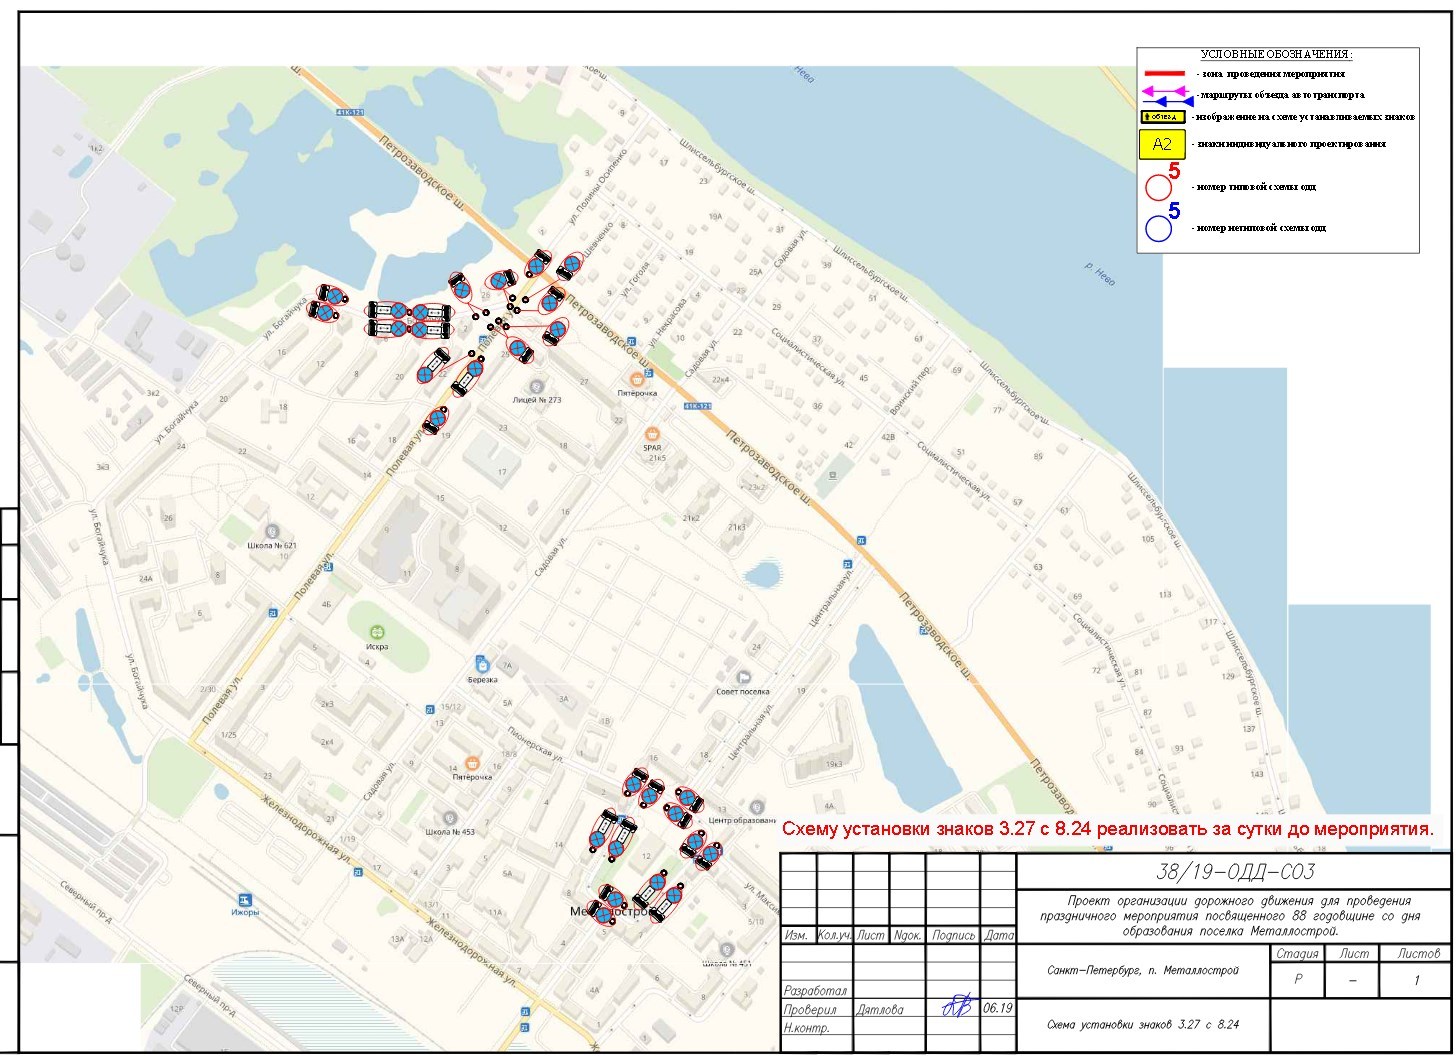Click the 'Изм.' column header
Image resolution: width=1456 pixels, height=1060 pixels.
pos(797,936)
